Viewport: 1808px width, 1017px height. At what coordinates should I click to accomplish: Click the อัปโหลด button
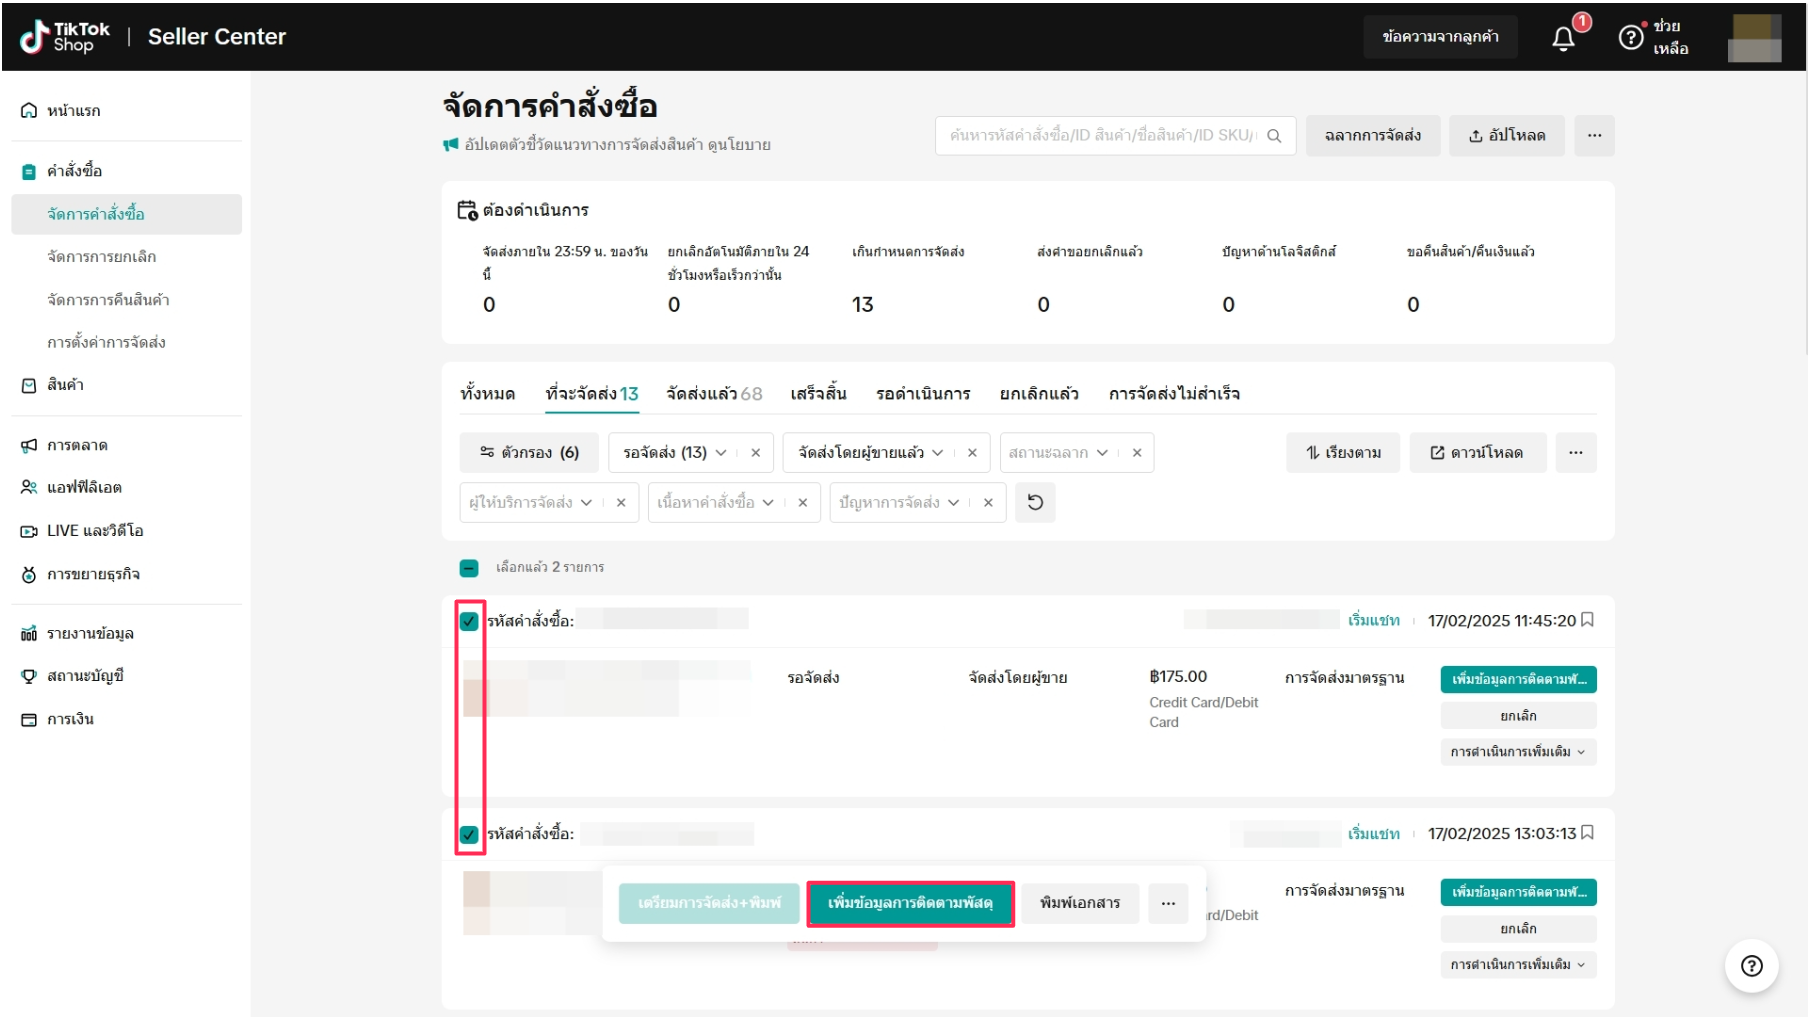pos(1507,136)
